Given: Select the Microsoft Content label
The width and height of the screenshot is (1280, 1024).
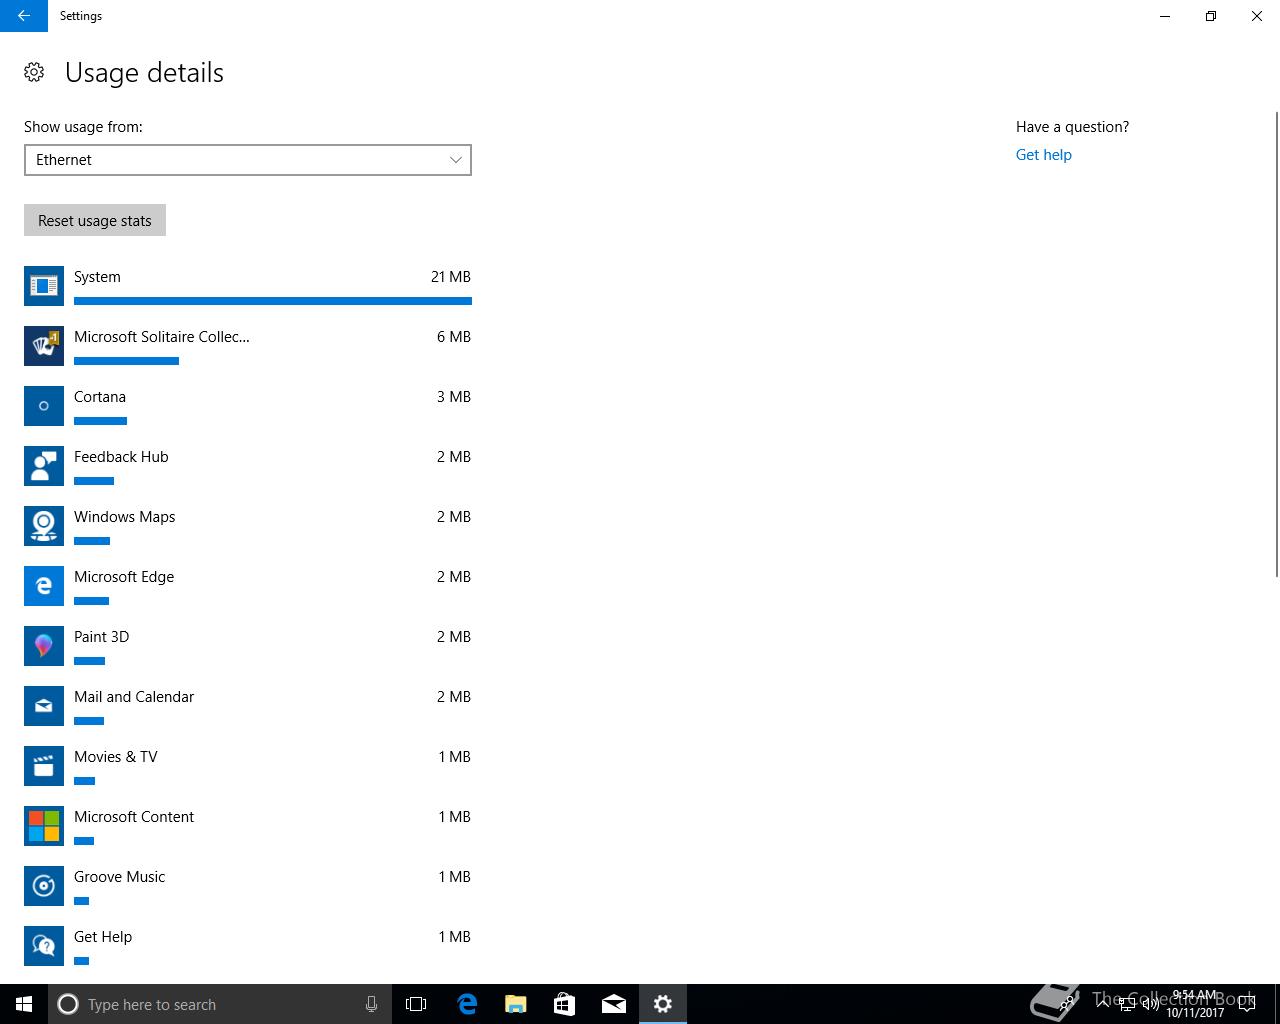Looking at the screenshot, I should click(x=134, y=817).
